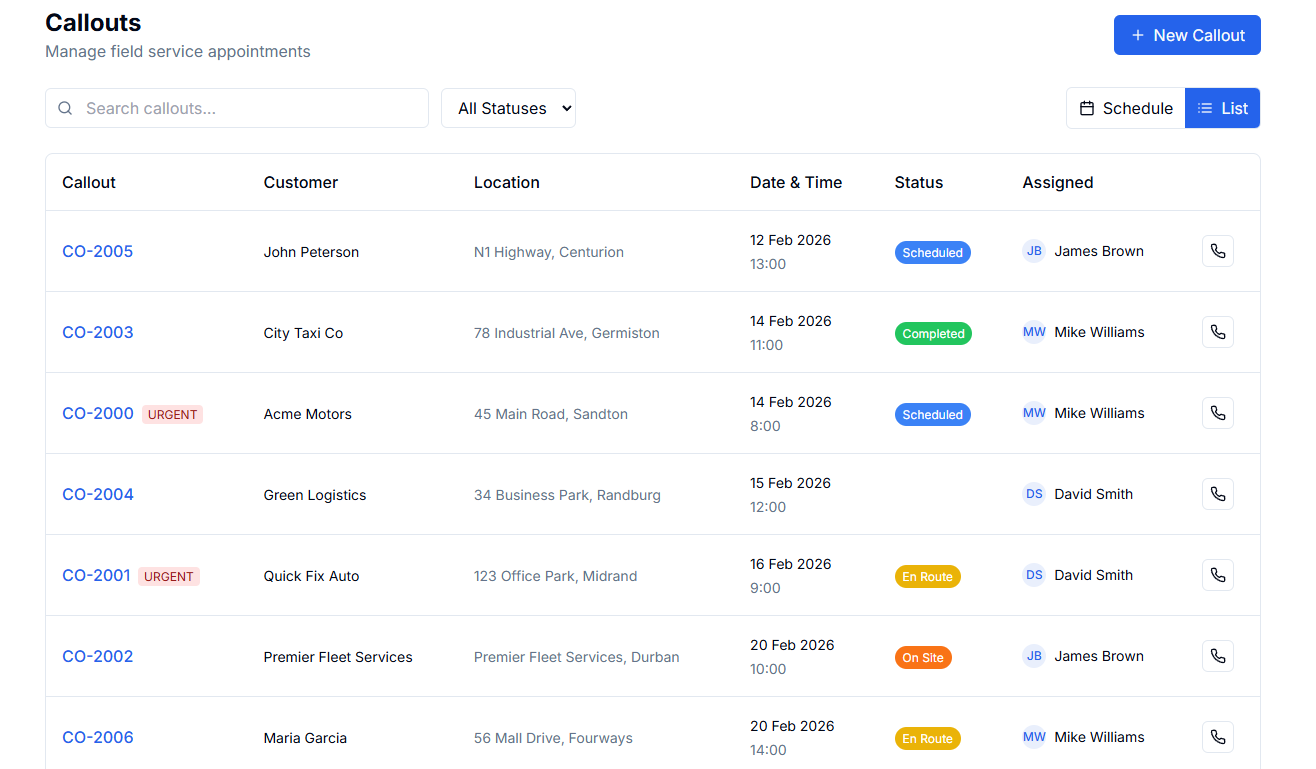Click the Date & Time column header
The height and width of the screenshot is (769, 1316).
pos(796,182)
